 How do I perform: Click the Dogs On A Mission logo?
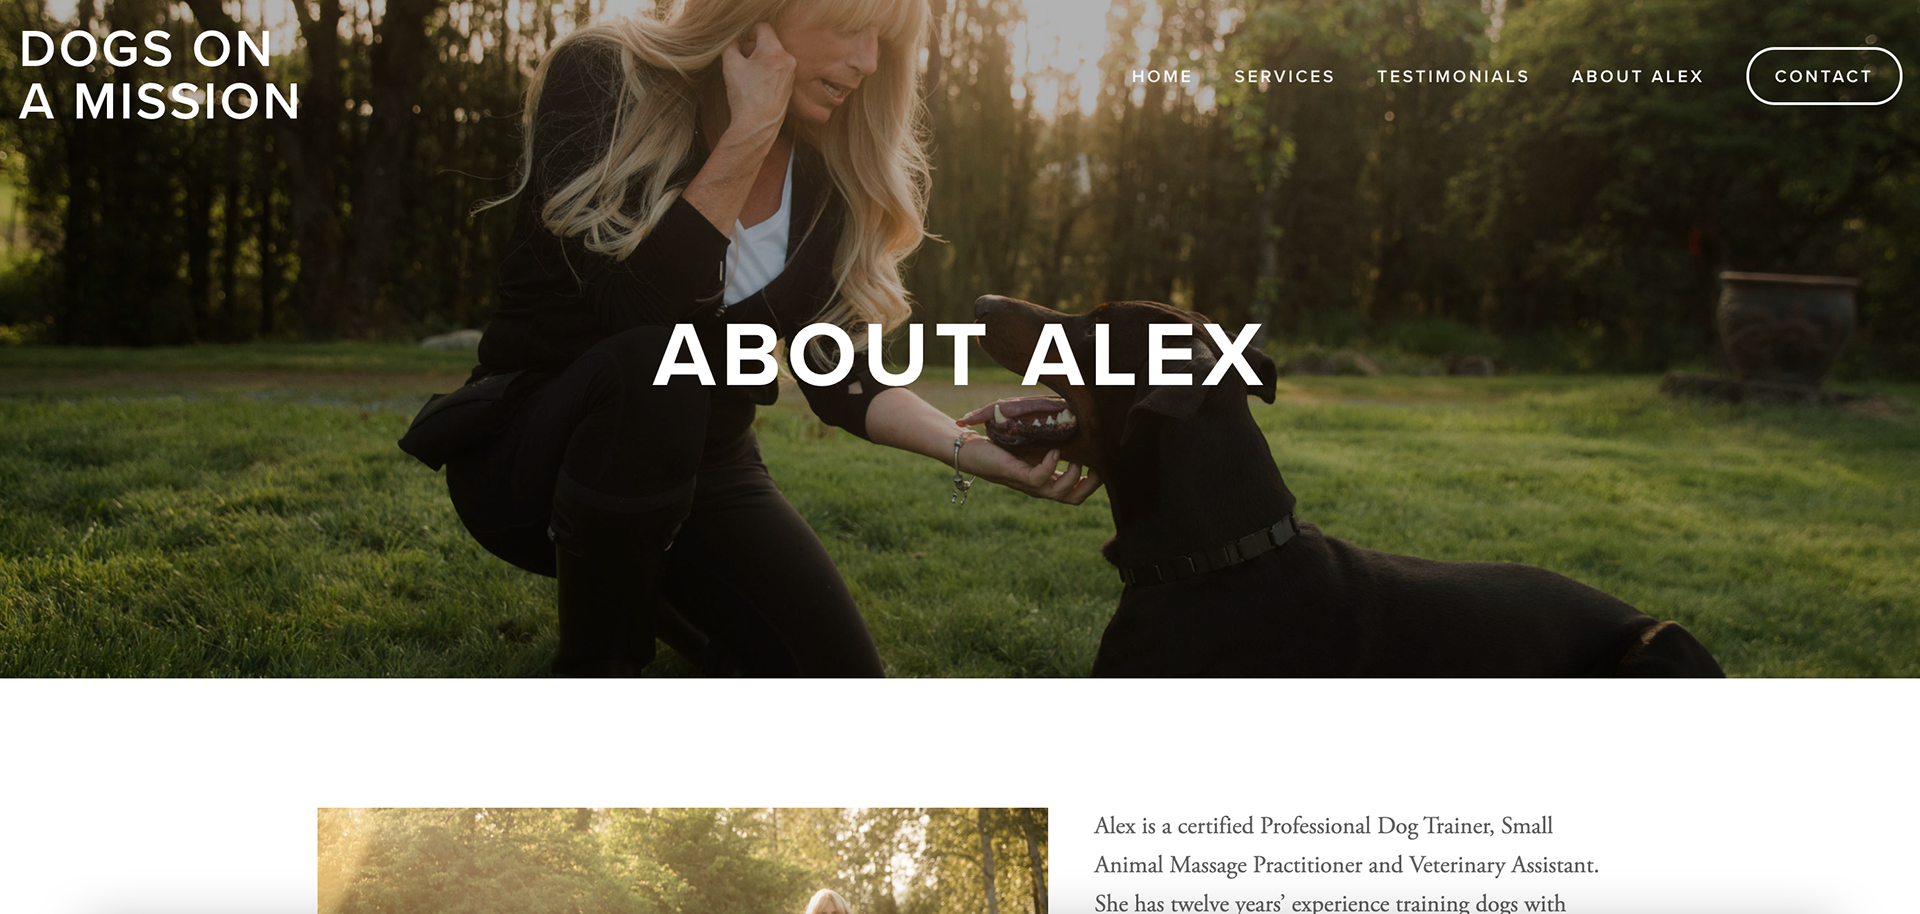click(160, 75)
